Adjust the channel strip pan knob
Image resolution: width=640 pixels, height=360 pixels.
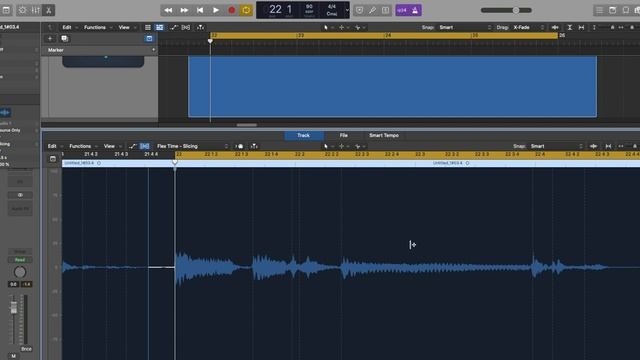(x=20, y=272)
